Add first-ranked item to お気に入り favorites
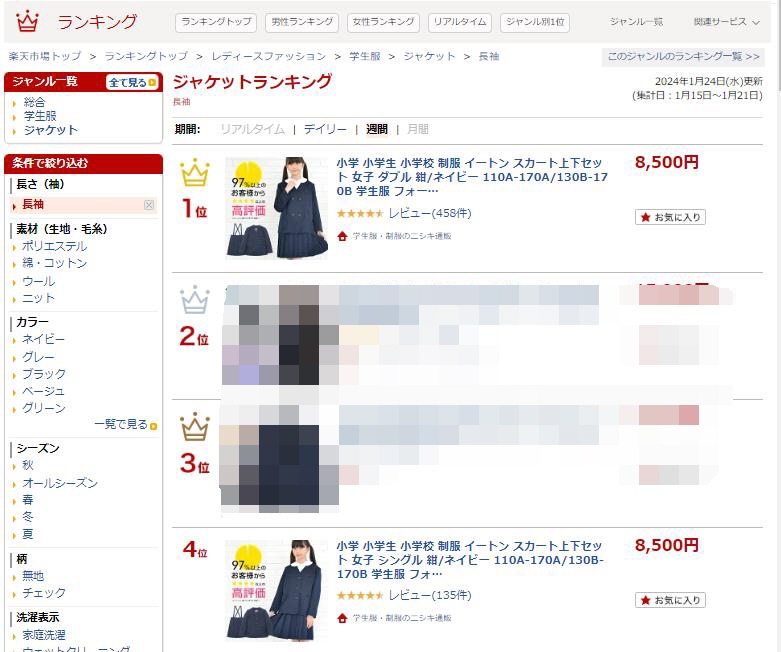Screen dimensions: 781x652 click(x=670, y=217)
